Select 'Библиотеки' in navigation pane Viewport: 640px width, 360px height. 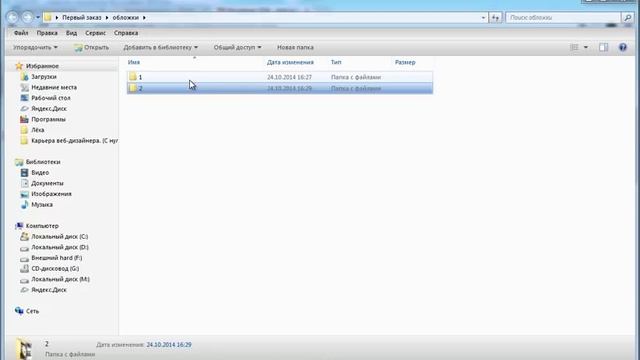[x=43, y=162]
